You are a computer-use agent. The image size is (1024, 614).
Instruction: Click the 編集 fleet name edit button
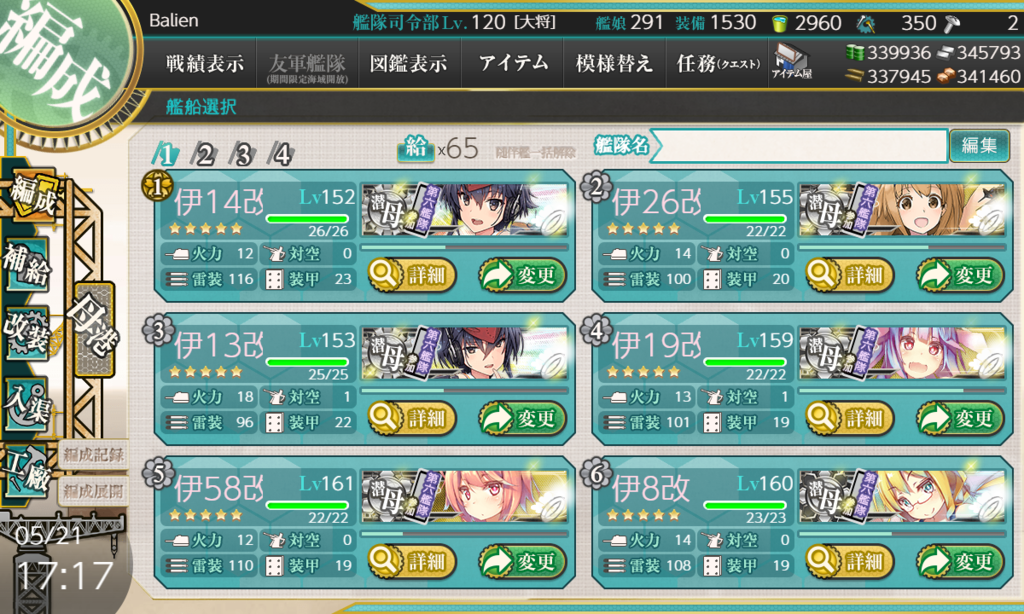(979, 145)
